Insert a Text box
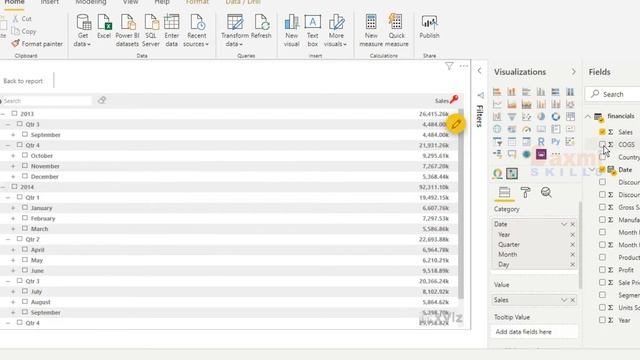Viewport: 640px width, 360px height. tap(313, 30)
